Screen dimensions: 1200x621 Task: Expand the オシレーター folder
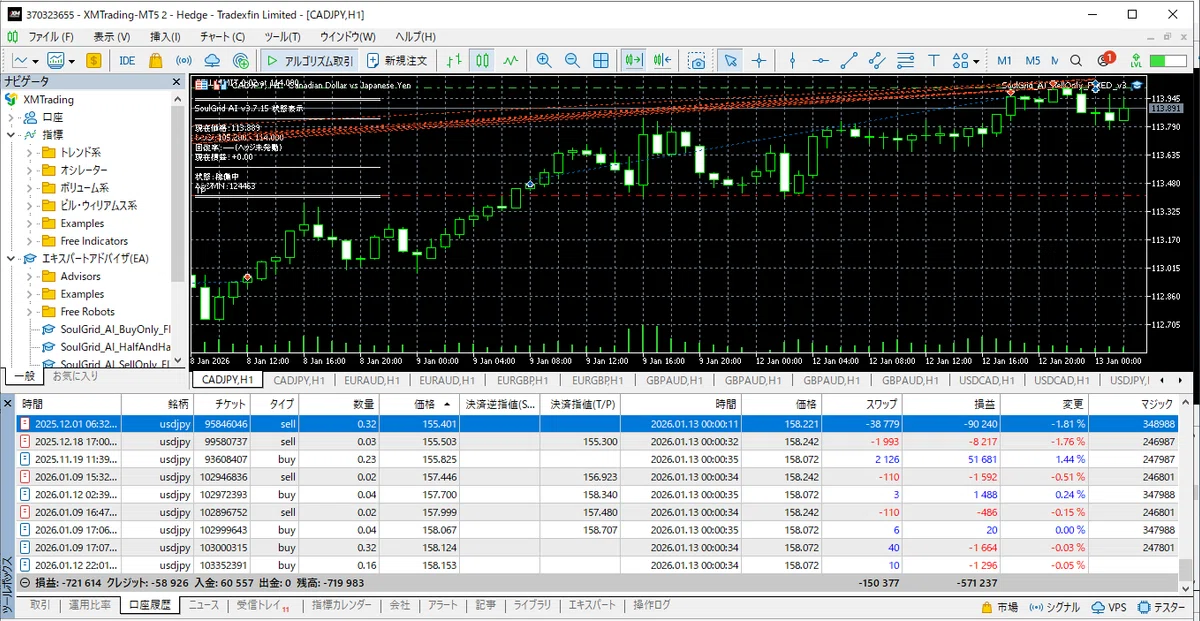pyautogui.click(x=30, y=170)
